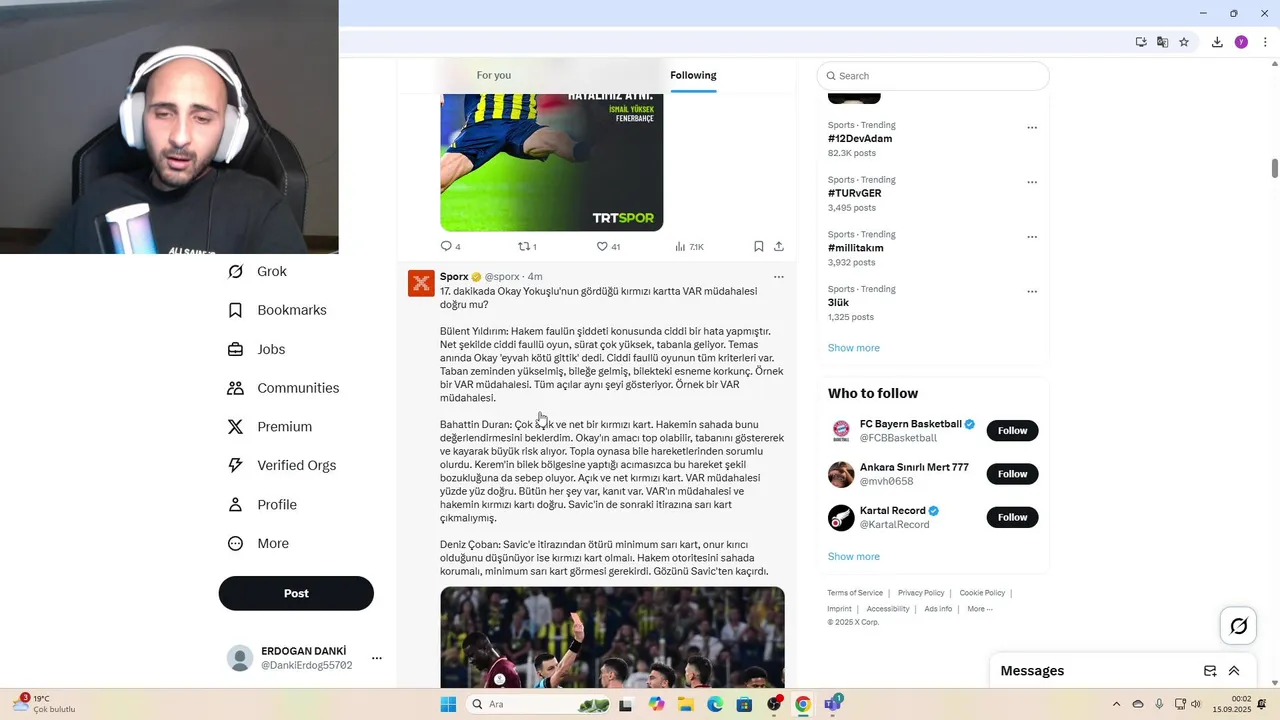Open options for #12DevAdam trend
Image resolution: width=1280 pixels, height=720 pixels.
click(x=1032, y=128)
